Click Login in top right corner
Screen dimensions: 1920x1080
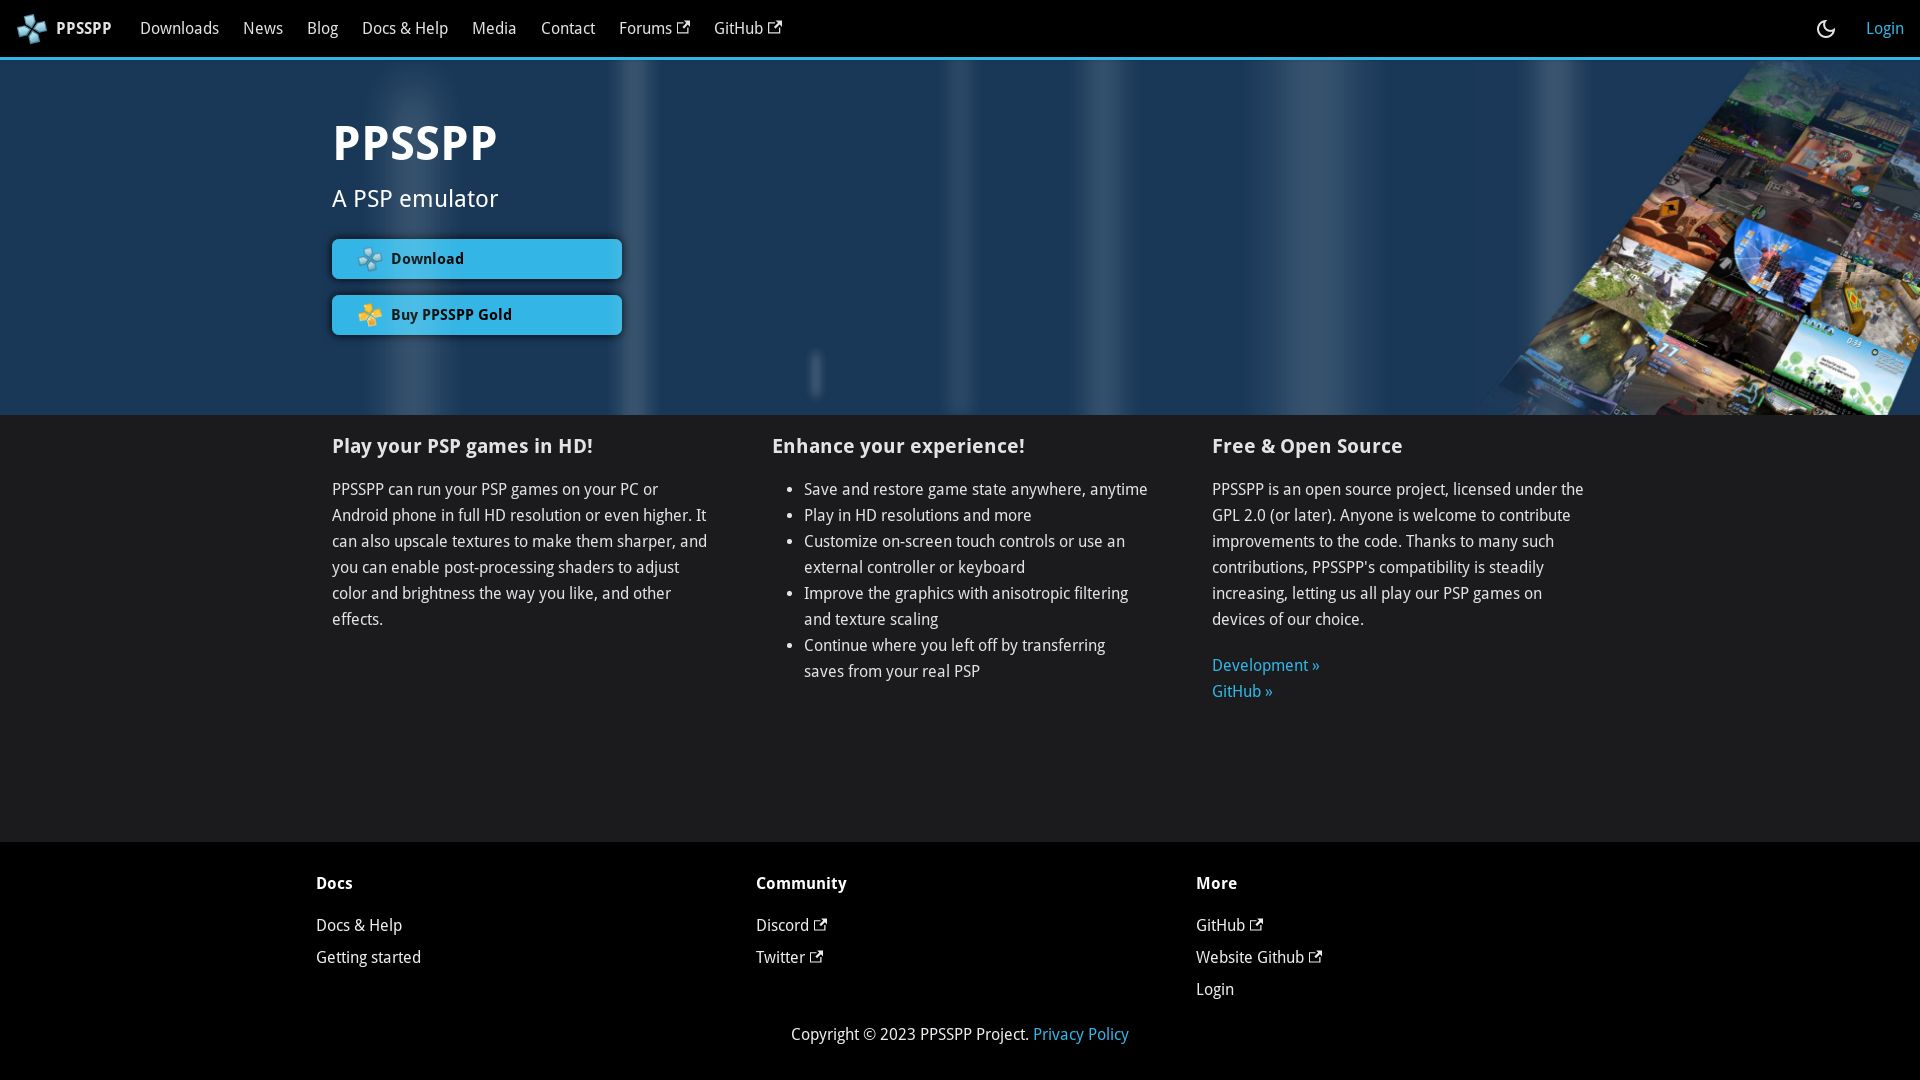(1884, 29)
